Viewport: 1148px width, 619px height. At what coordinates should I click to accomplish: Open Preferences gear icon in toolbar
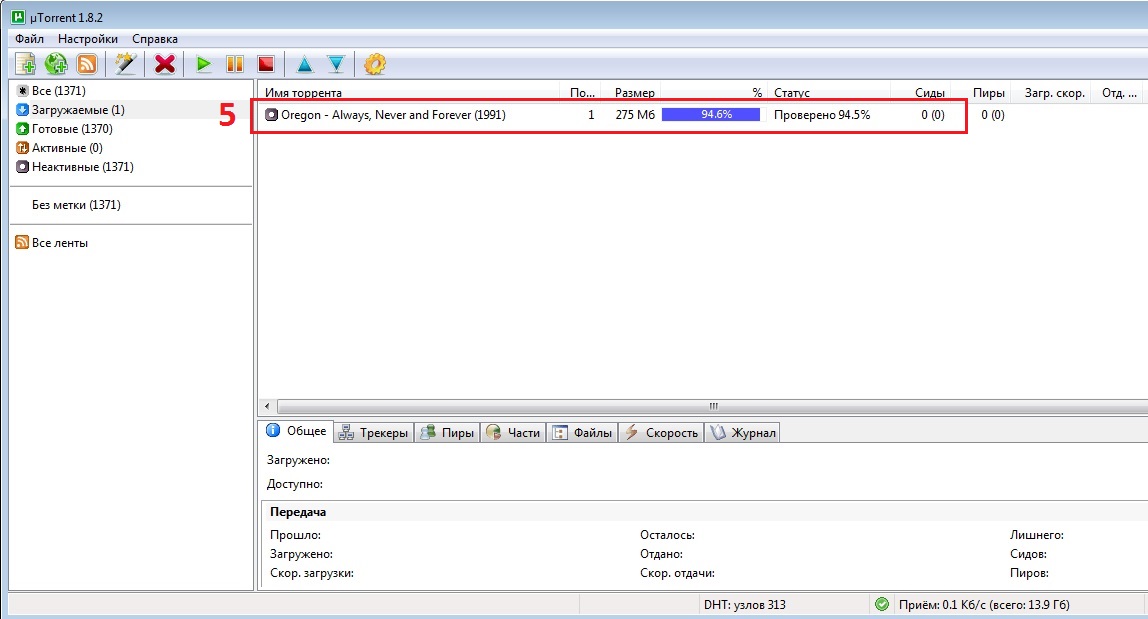pos(375,64)
